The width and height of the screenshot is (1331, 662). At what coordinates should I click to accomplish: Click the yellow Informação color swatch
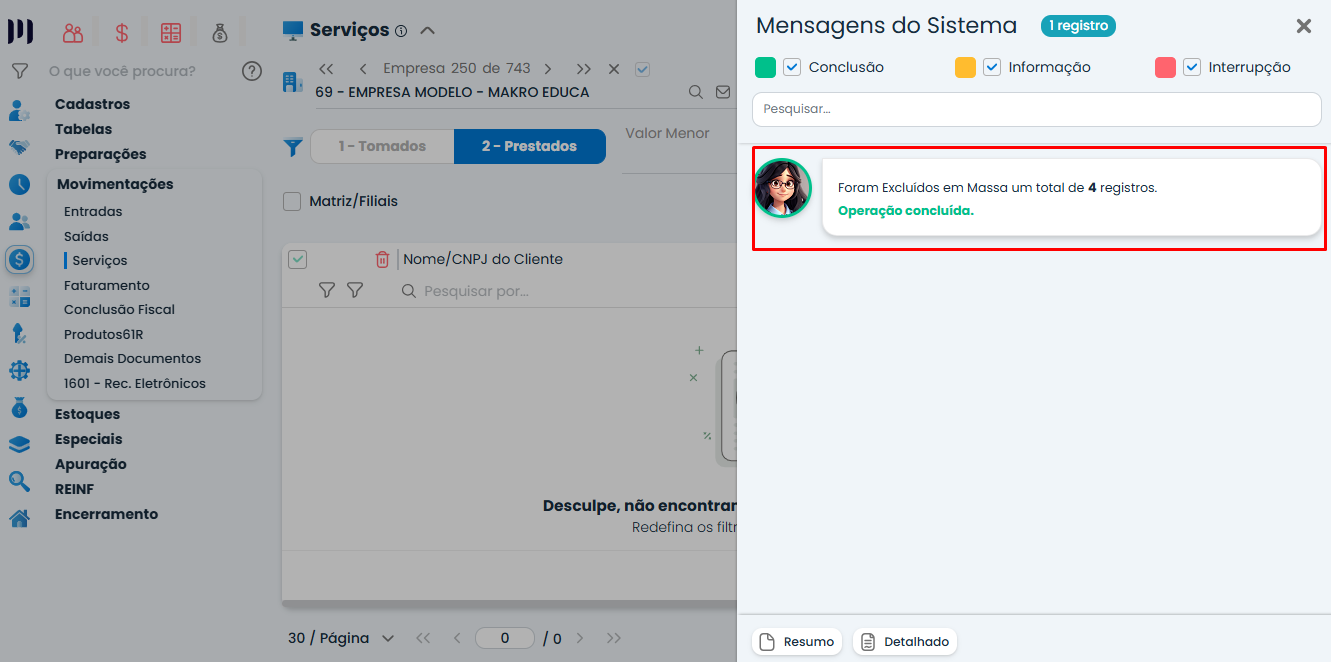(965, 68)
